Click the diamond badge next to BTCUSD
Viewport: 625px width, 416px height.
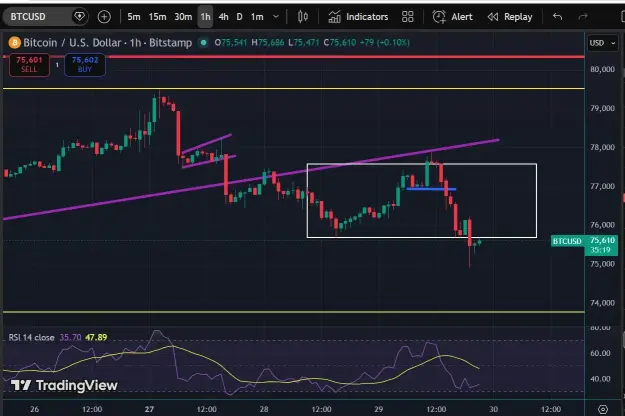(79, 17)
